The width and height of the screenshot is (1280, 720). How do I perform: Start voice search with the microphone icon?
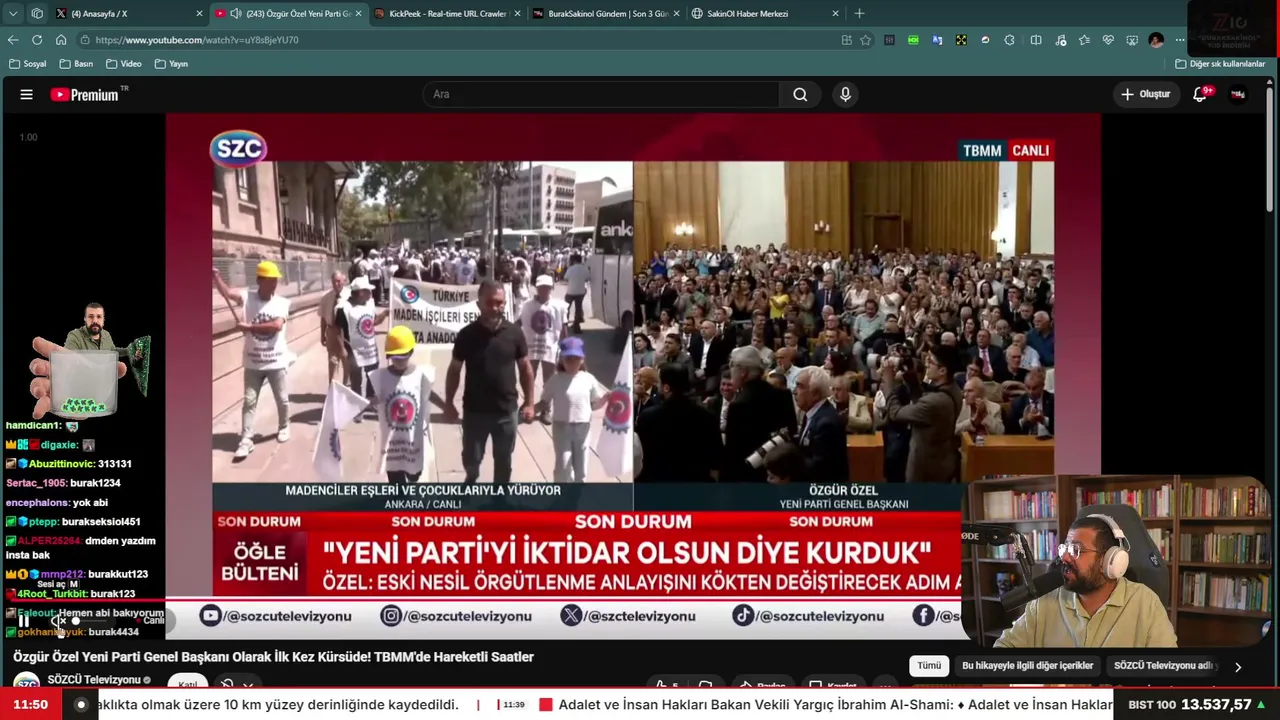click(845, 94)
